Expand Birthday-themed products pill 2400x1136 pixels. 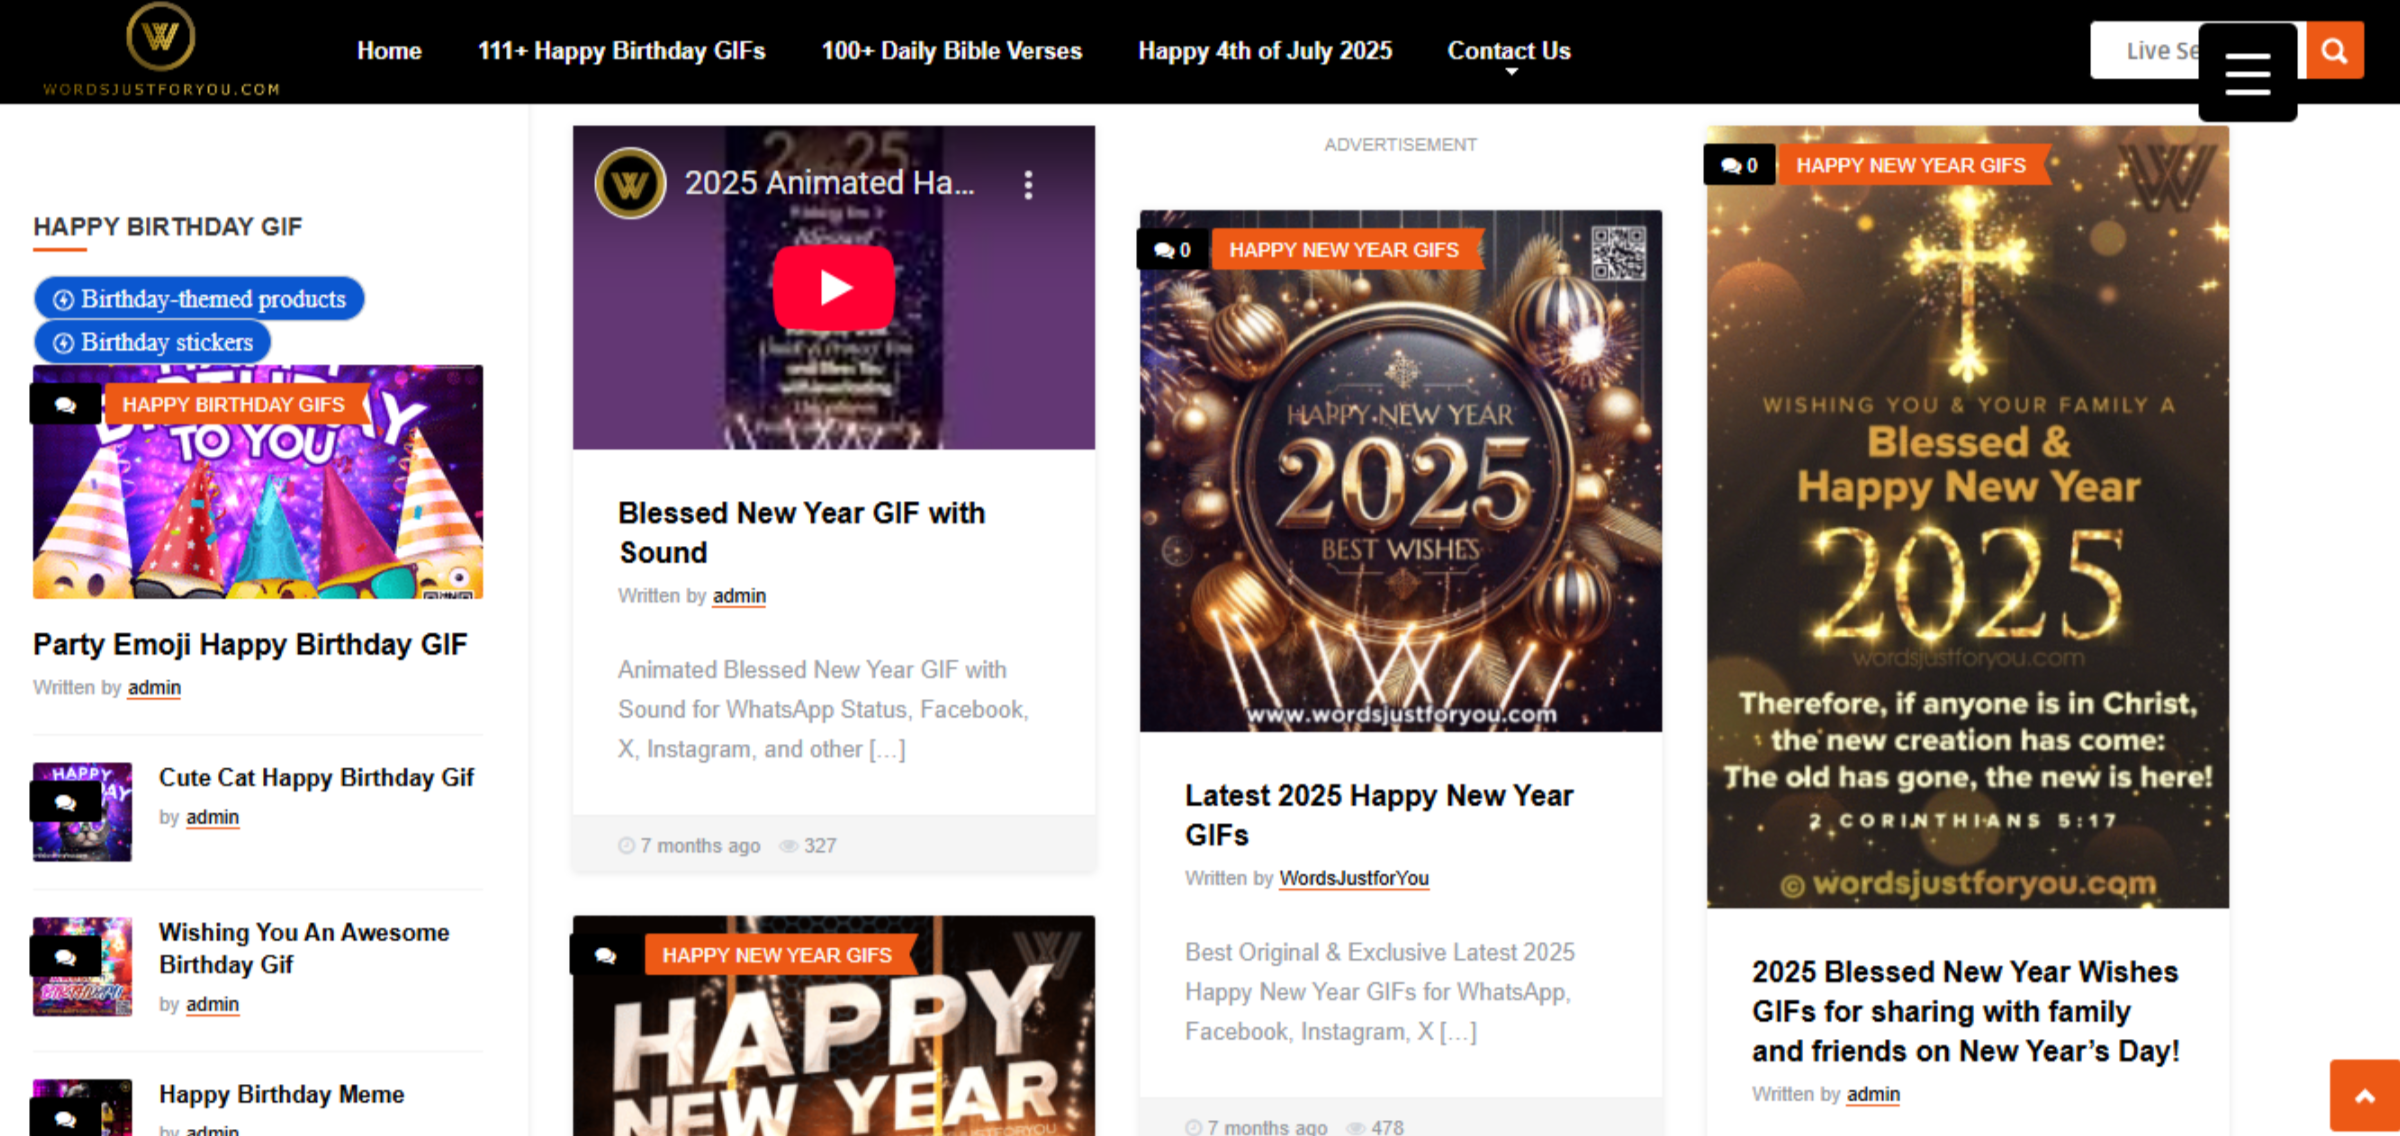click(199, 299)
